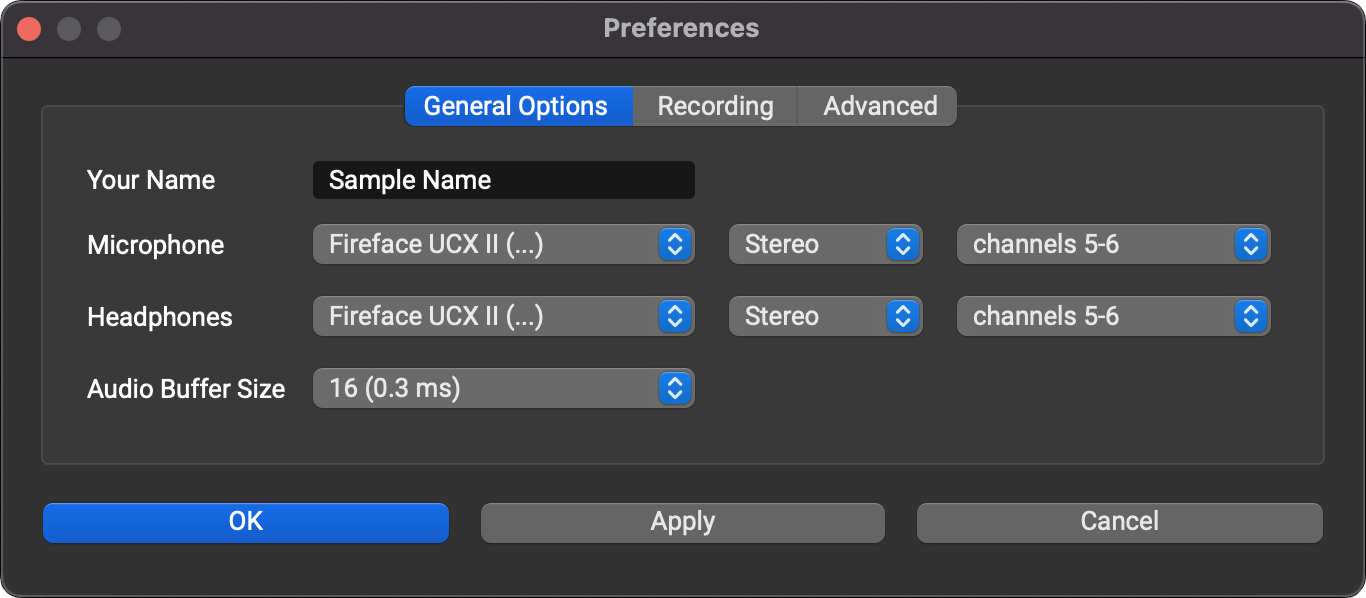The height and width of the screenshot is (598, 1366).
Task: Close the Preferences window with red button
Action: (30, 29)
